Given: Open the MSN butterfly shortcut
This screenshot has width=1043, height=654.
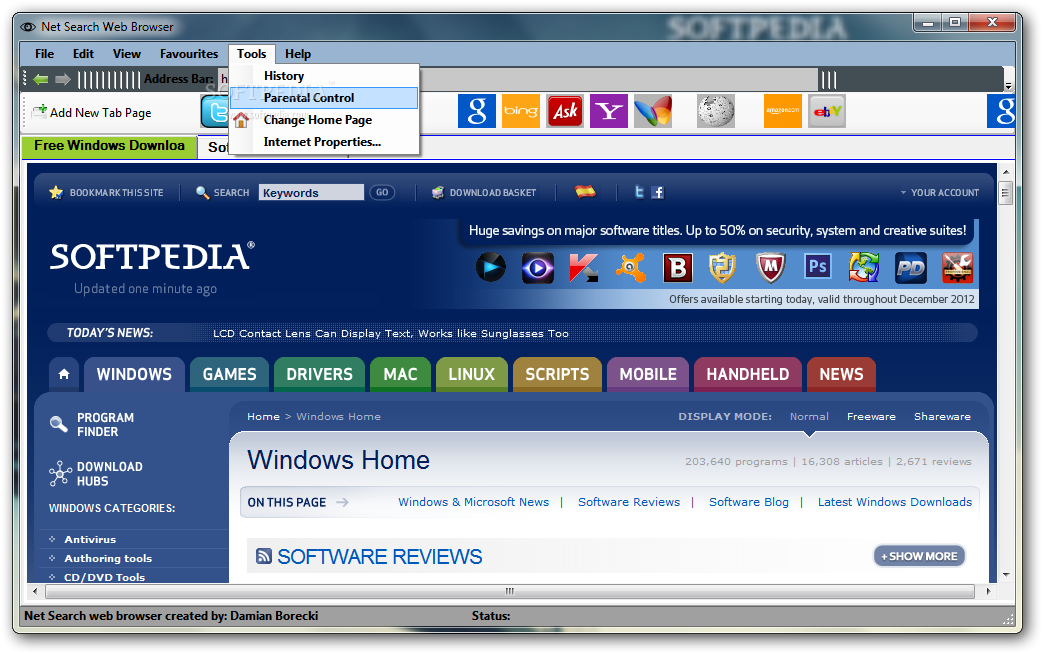Looking at the screenshot, I should click(x=653, y=111).
